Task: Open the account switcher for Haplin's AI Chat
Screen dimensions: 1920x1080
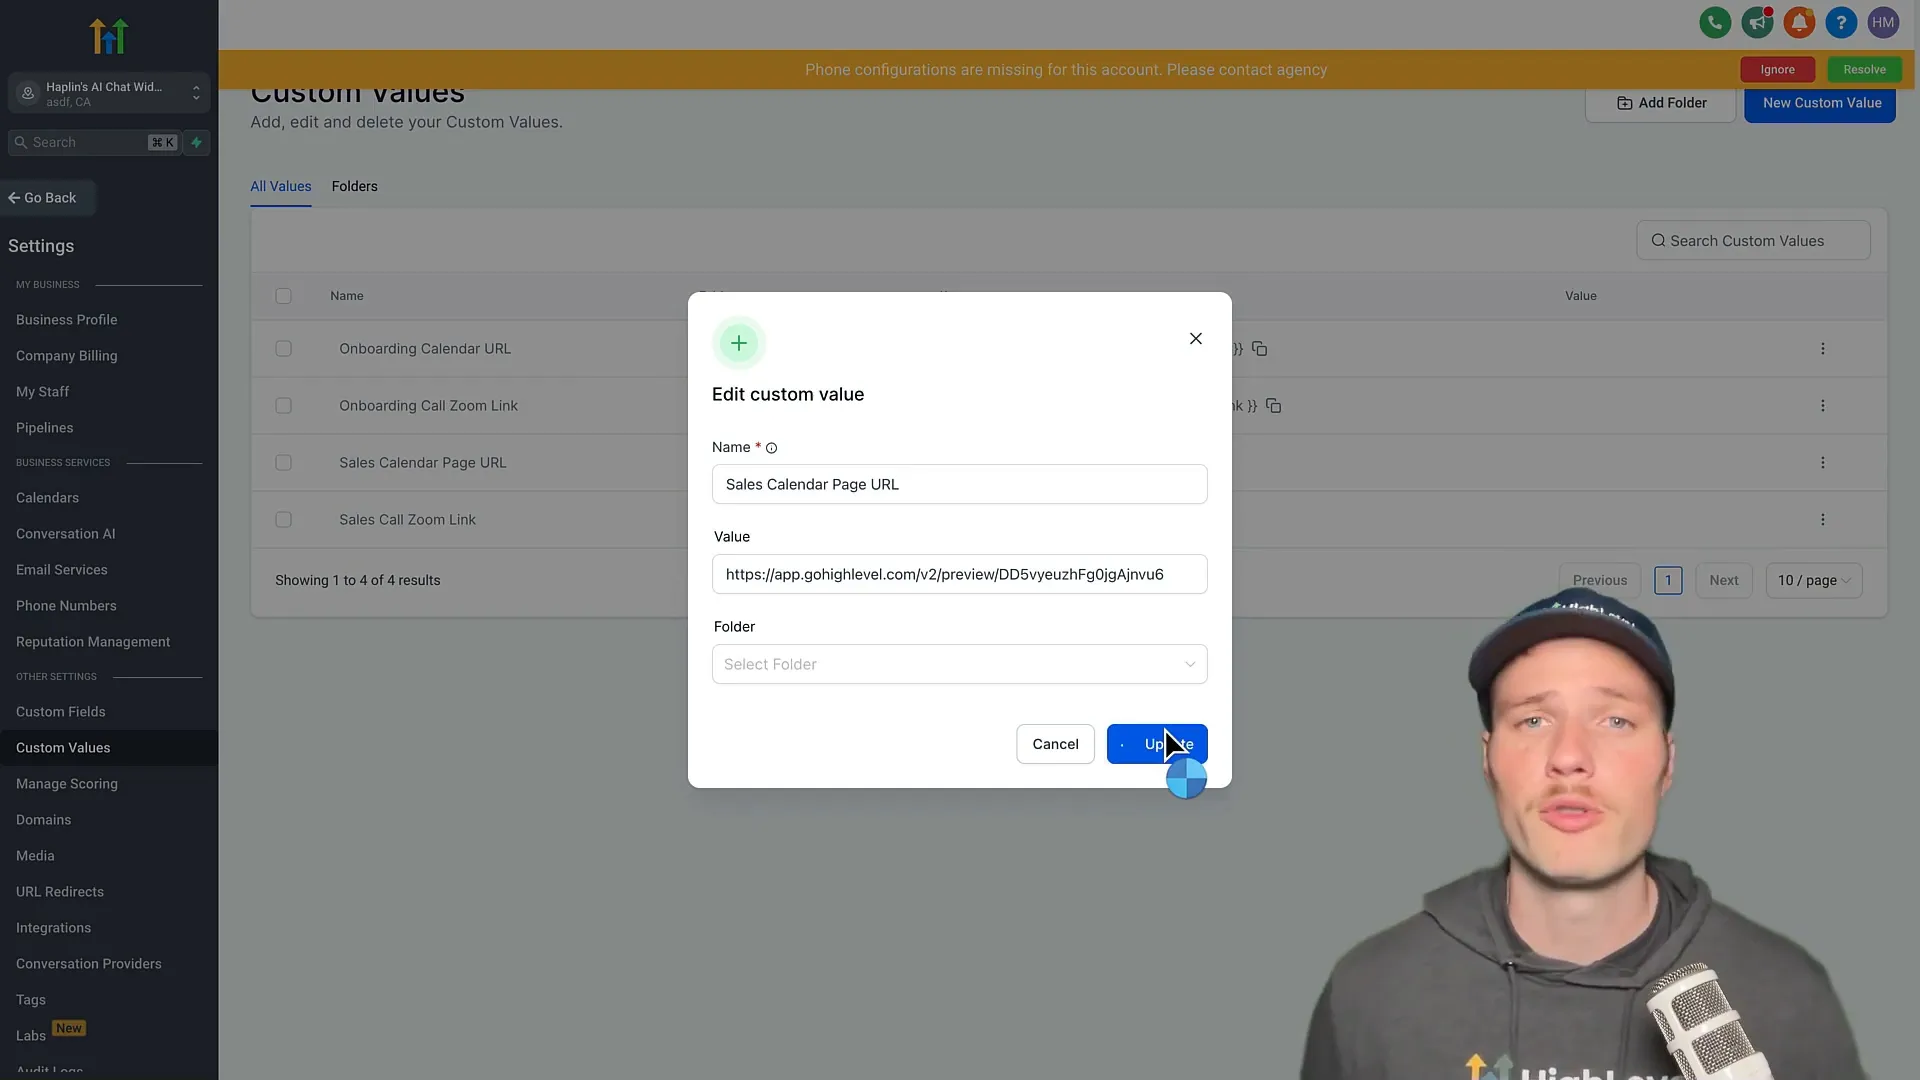Action: tap(109, 93)
